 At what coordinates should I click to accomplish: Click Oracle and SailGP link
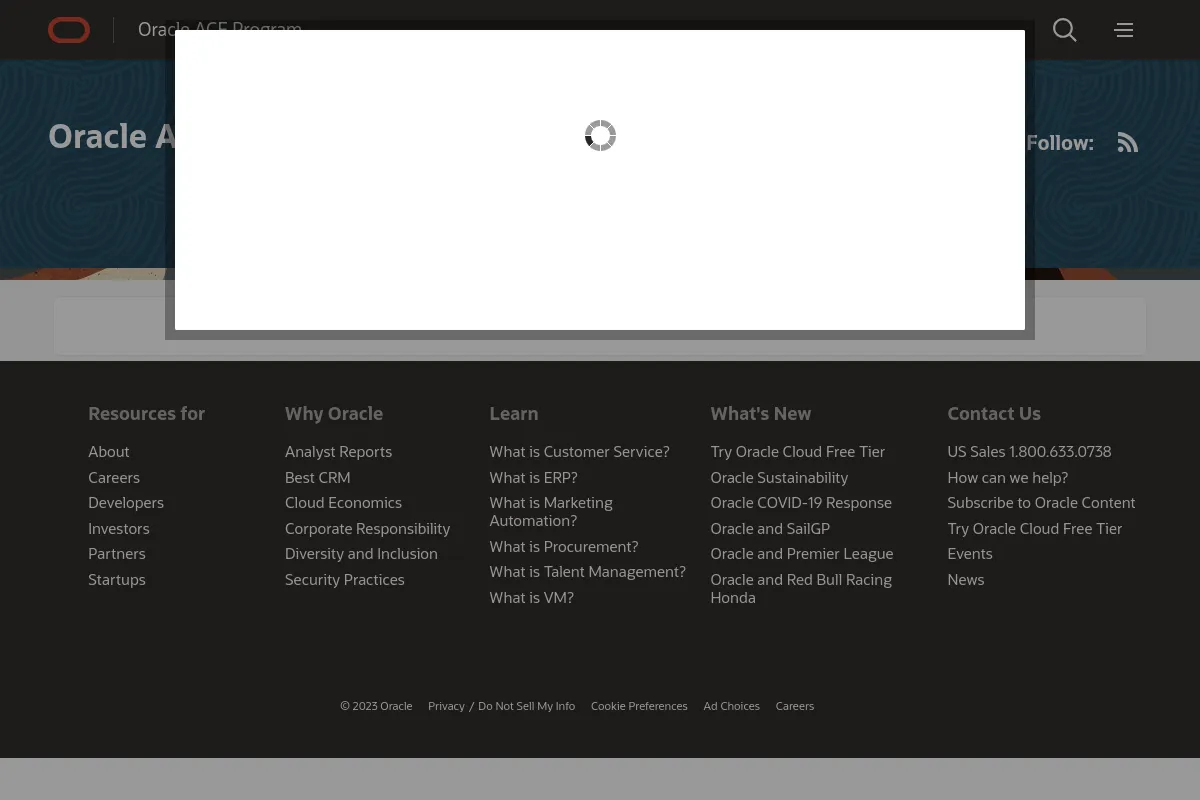coord(770,529)
